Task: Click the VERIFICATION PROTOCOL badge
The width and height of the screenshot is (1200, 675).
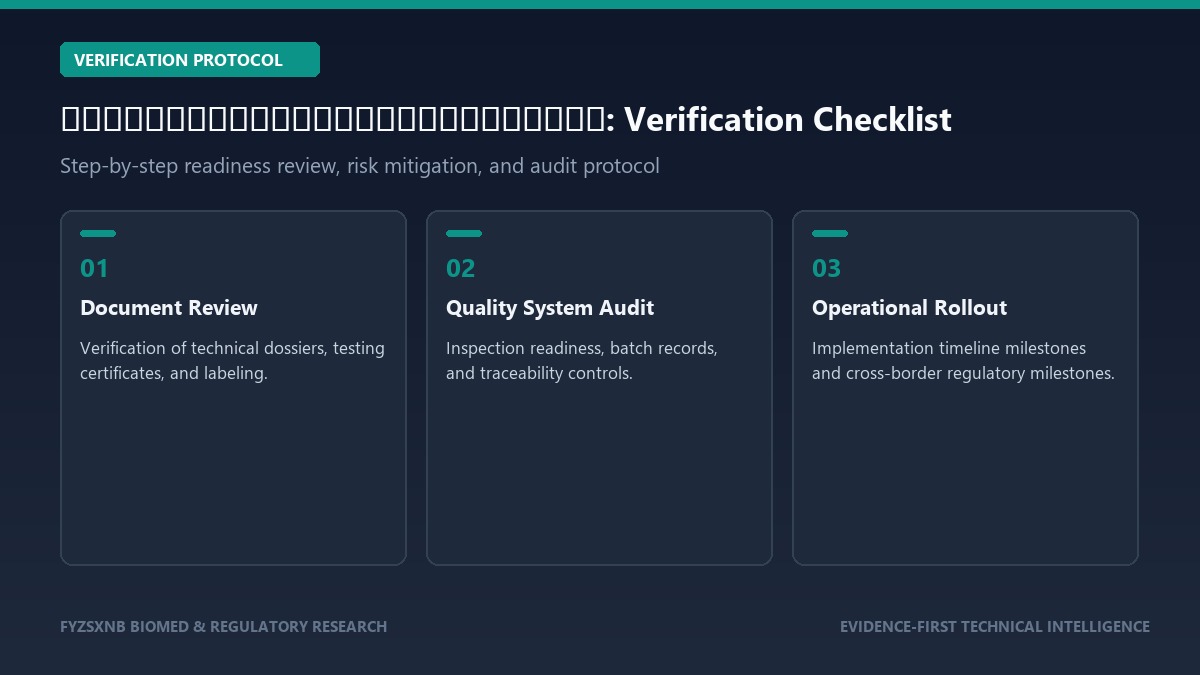Action: [x=190, y=60]
